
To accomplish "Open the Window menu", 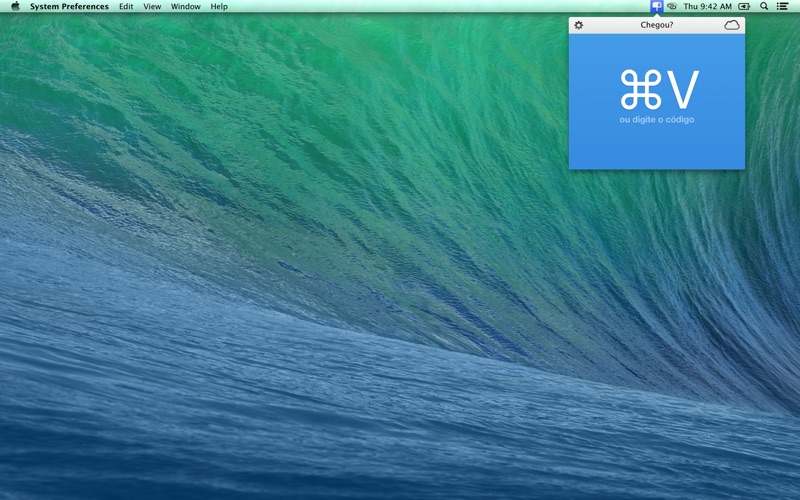I will pos(186,7).
